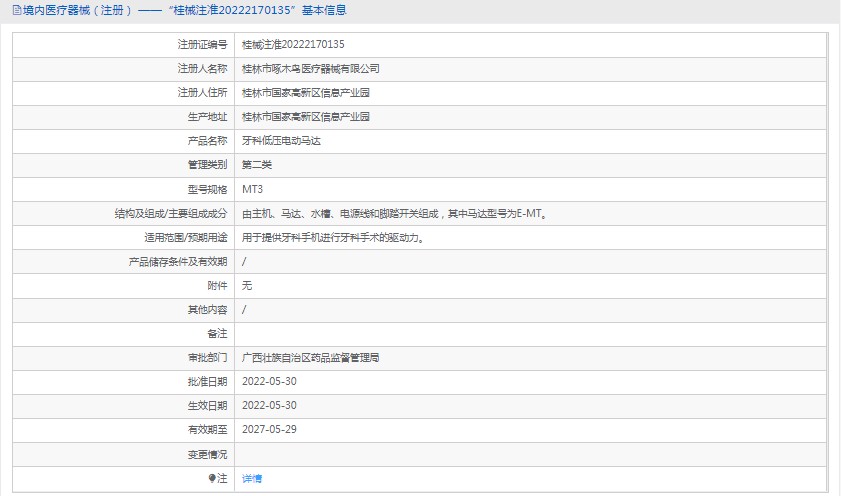This screenshot has height=496, width=841.
Task: Click the 管理类别 label
Action: (208, 165)
